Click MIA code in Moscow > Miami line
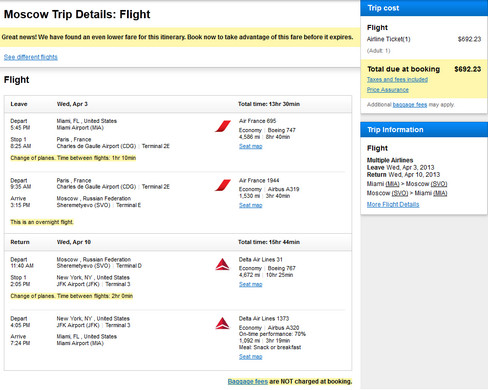This screenshot has height=390, width=488. (440, 193)
